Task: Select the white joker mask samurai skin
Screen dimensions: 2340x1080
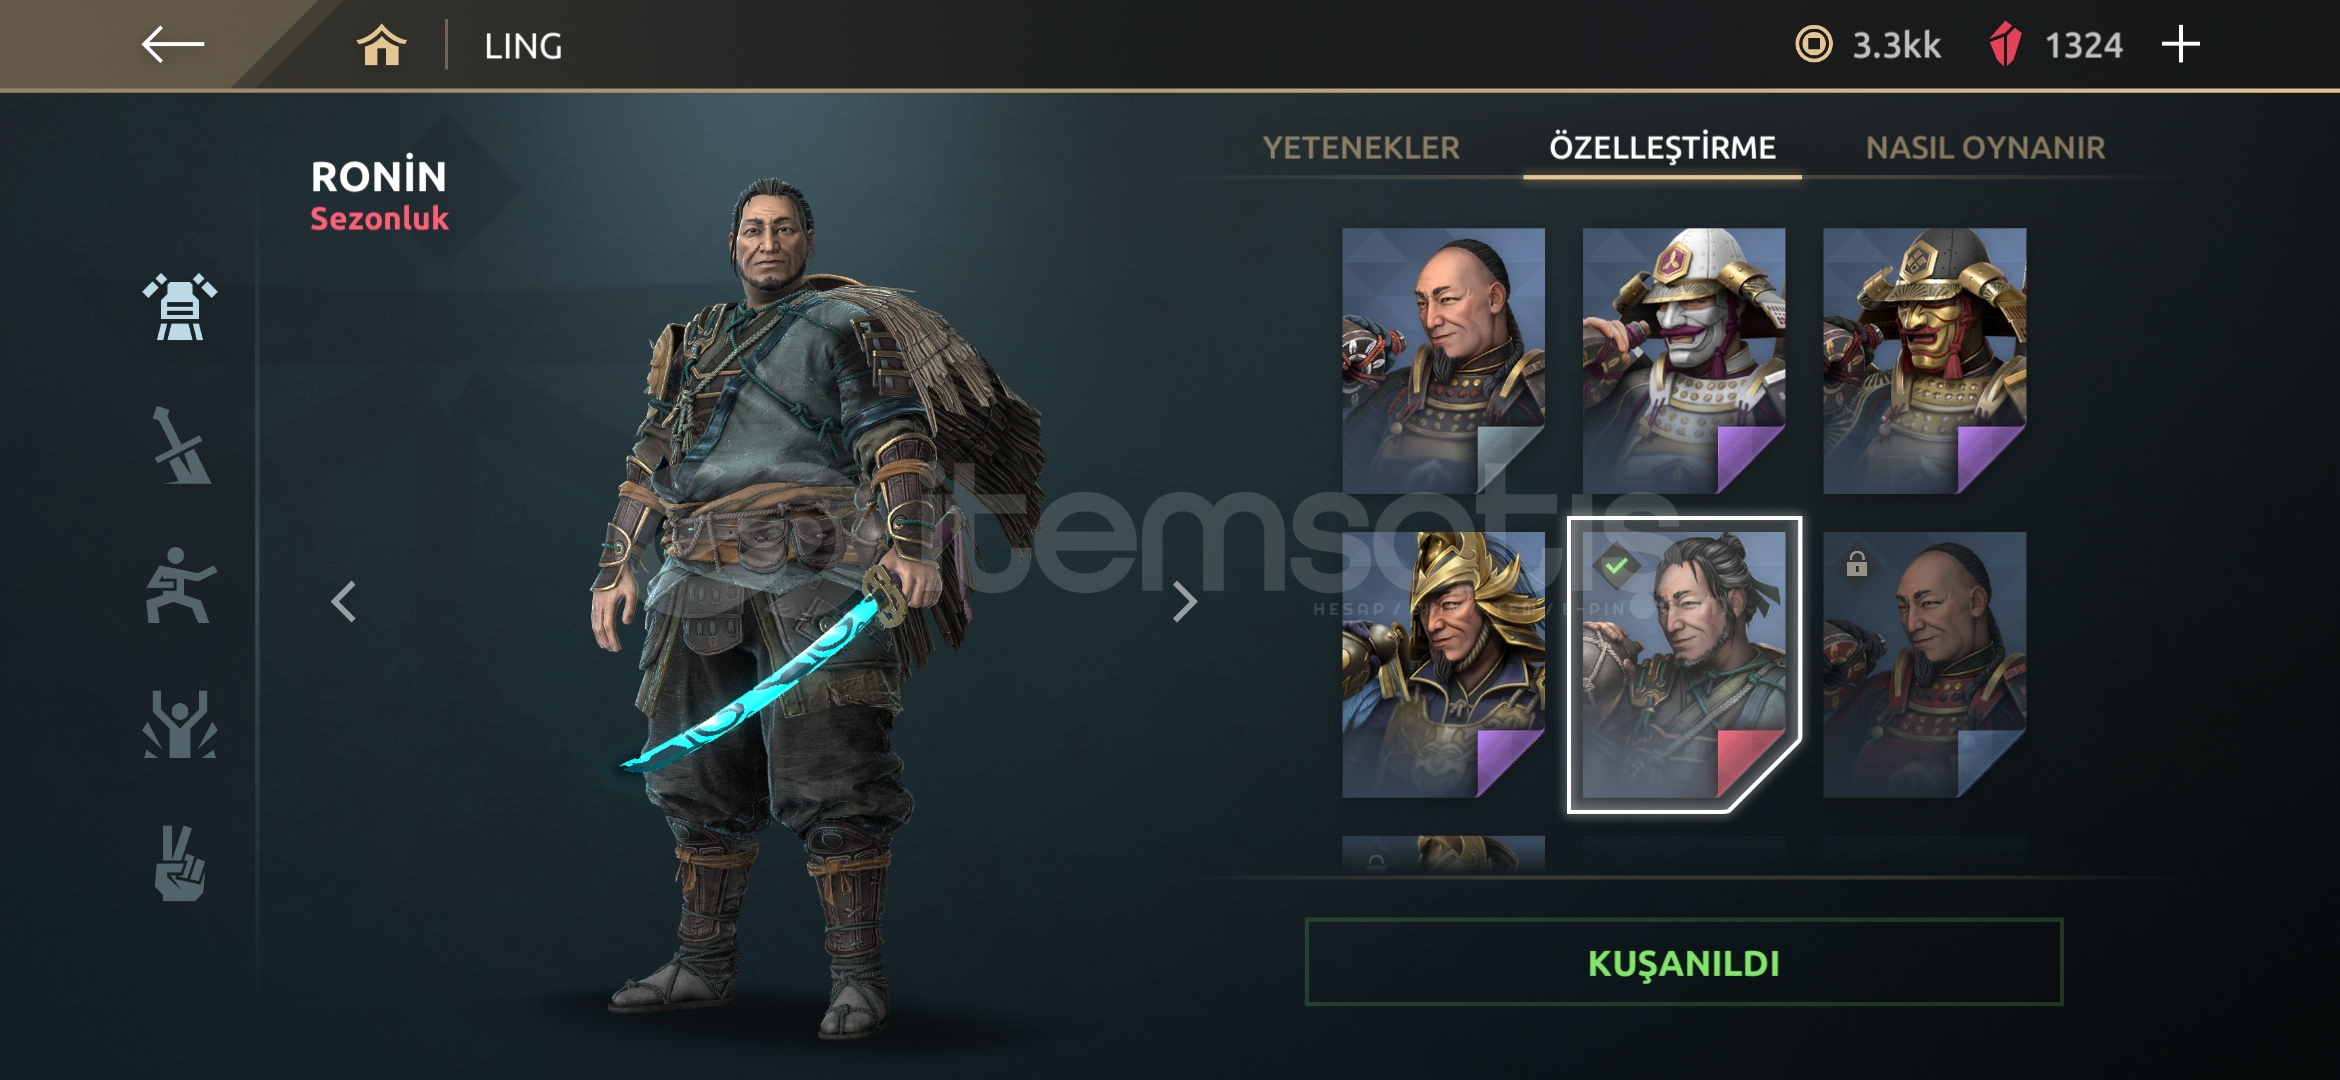Action: point(1684,361)
